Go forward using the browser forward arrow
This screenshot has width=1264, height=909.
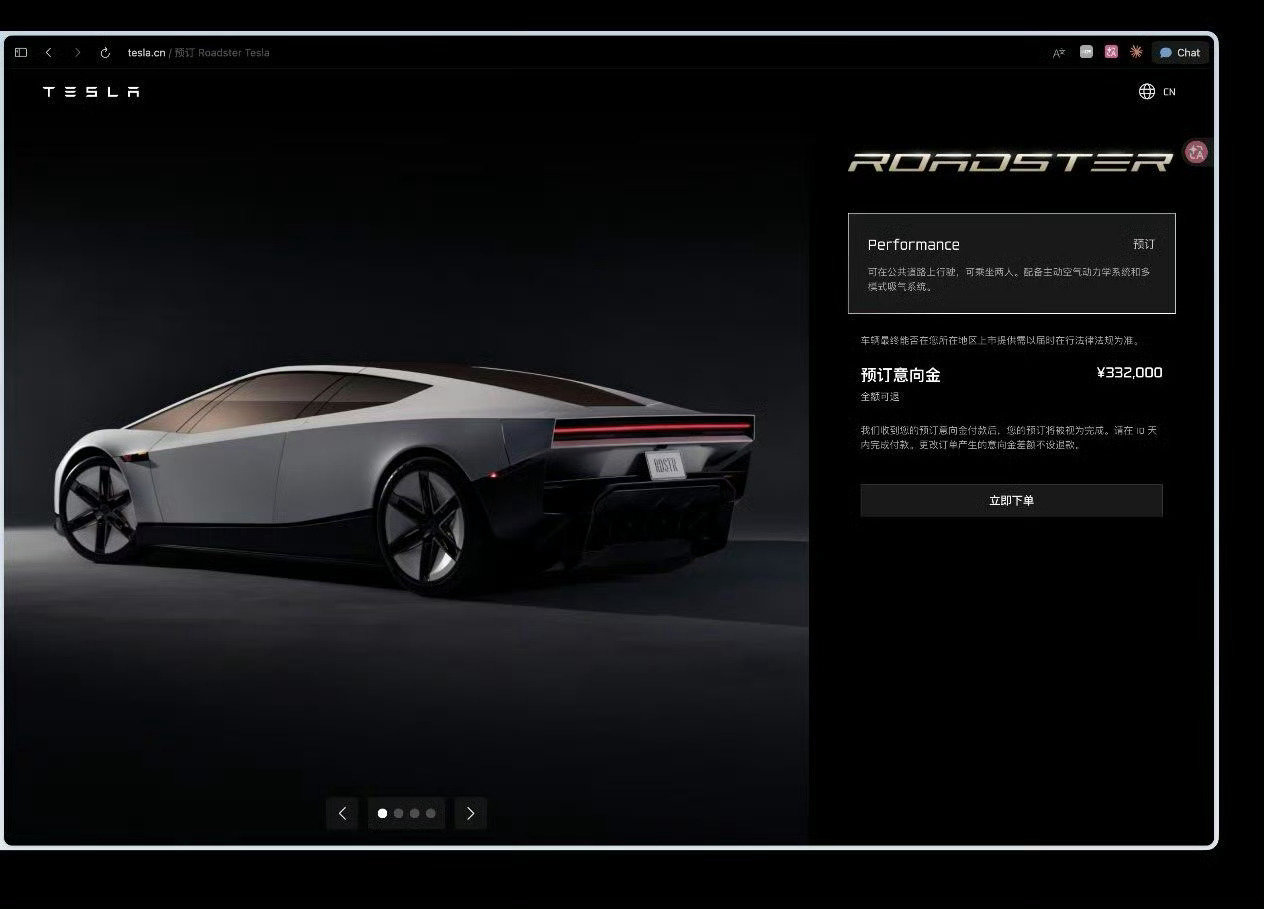pos(77,53)
